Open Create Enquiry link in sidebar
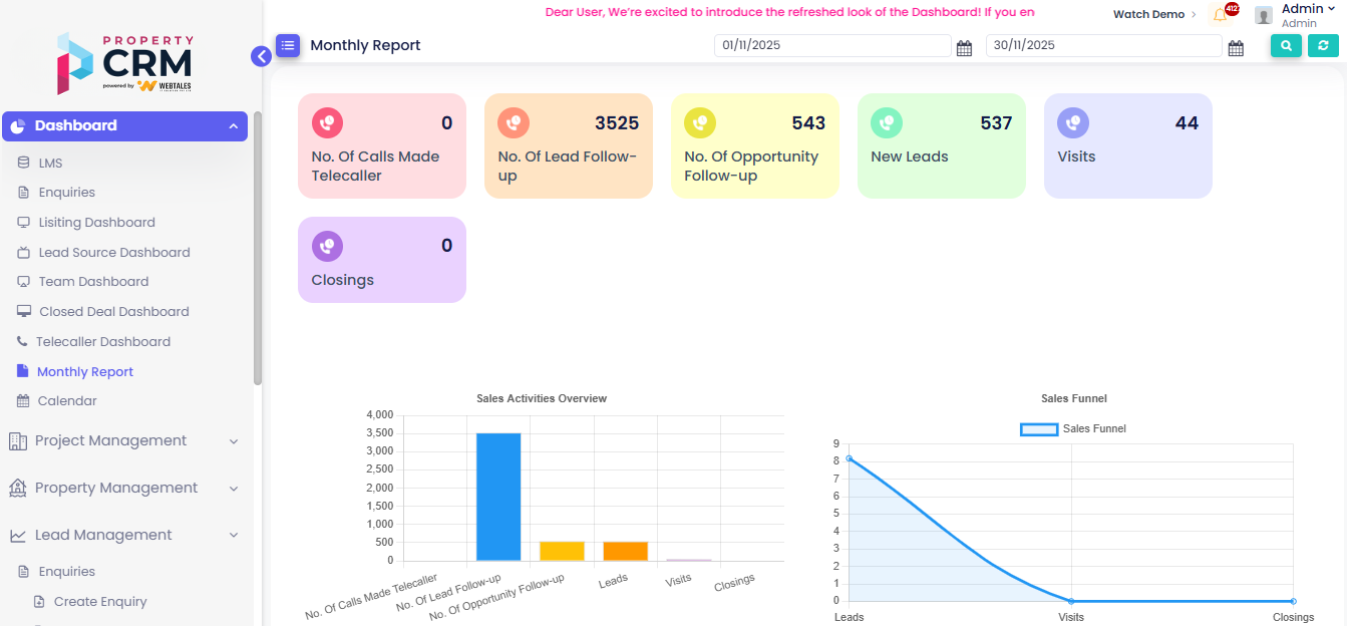Image resolution: width=1347 pixels, height=633 pixels. tap(100, 602)
